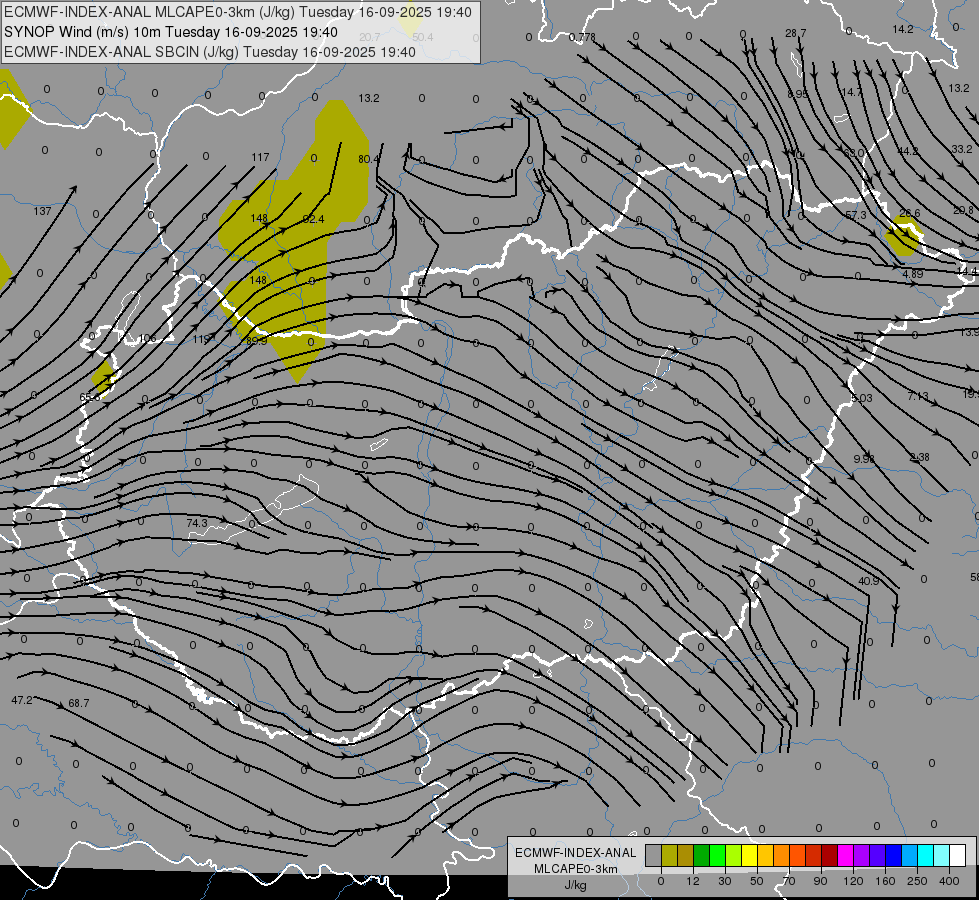This screenshot has width=979, height=900.
Task: Click the legend tick label 160
Action: 885,881
